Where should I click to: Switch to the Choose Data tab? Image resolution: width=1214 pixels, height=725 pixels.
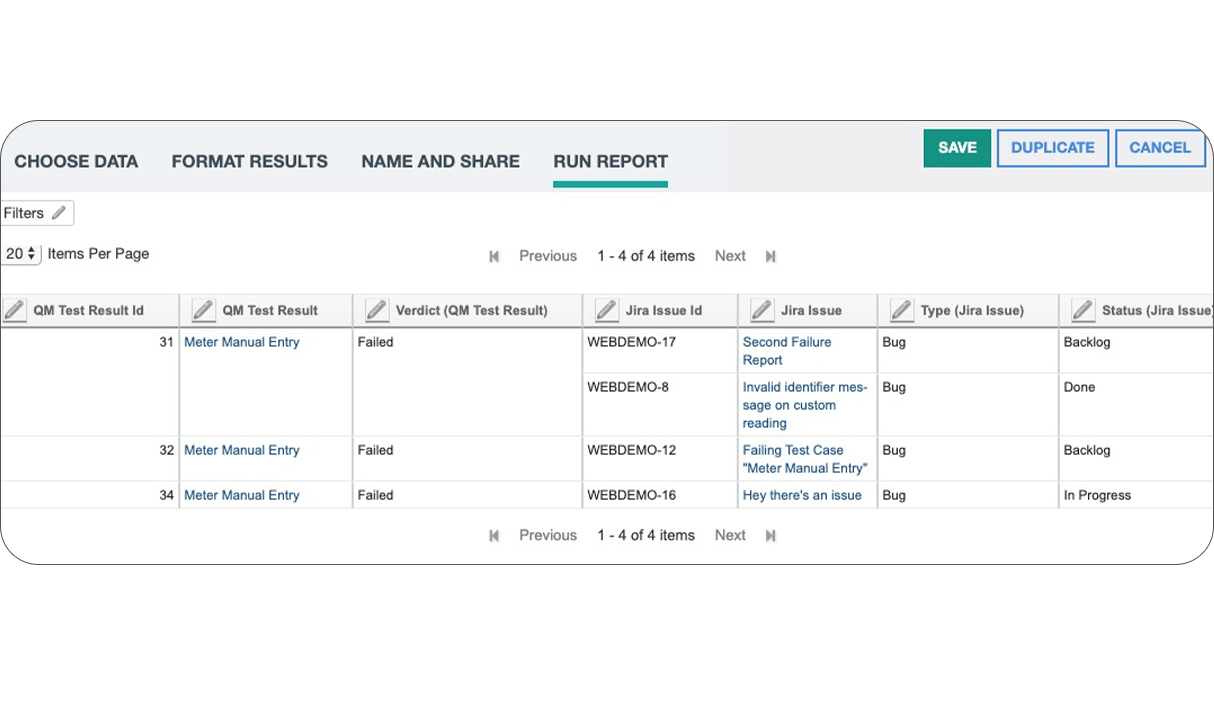click(76, 161)
